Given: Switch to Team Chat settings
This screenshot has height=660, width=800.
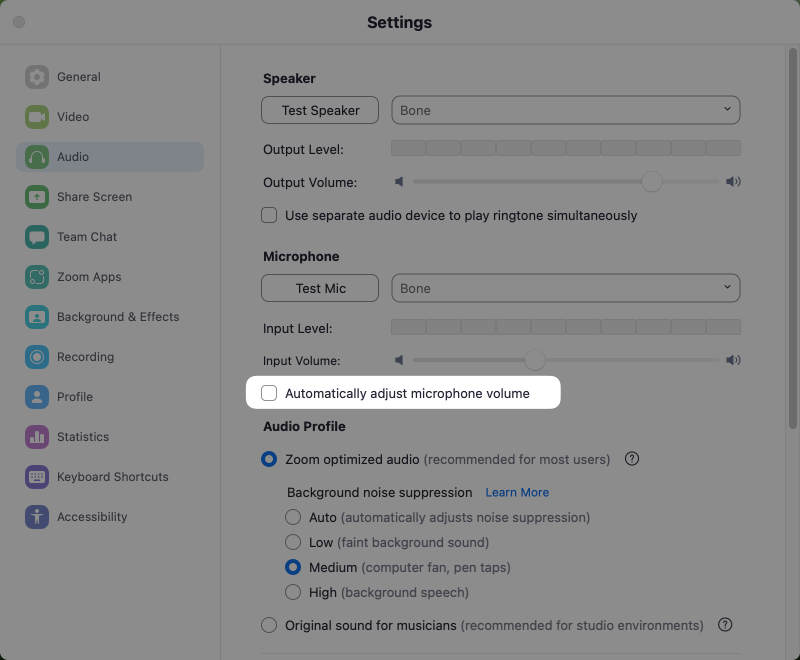Looking at the screenshot, I should coord(110,237).
